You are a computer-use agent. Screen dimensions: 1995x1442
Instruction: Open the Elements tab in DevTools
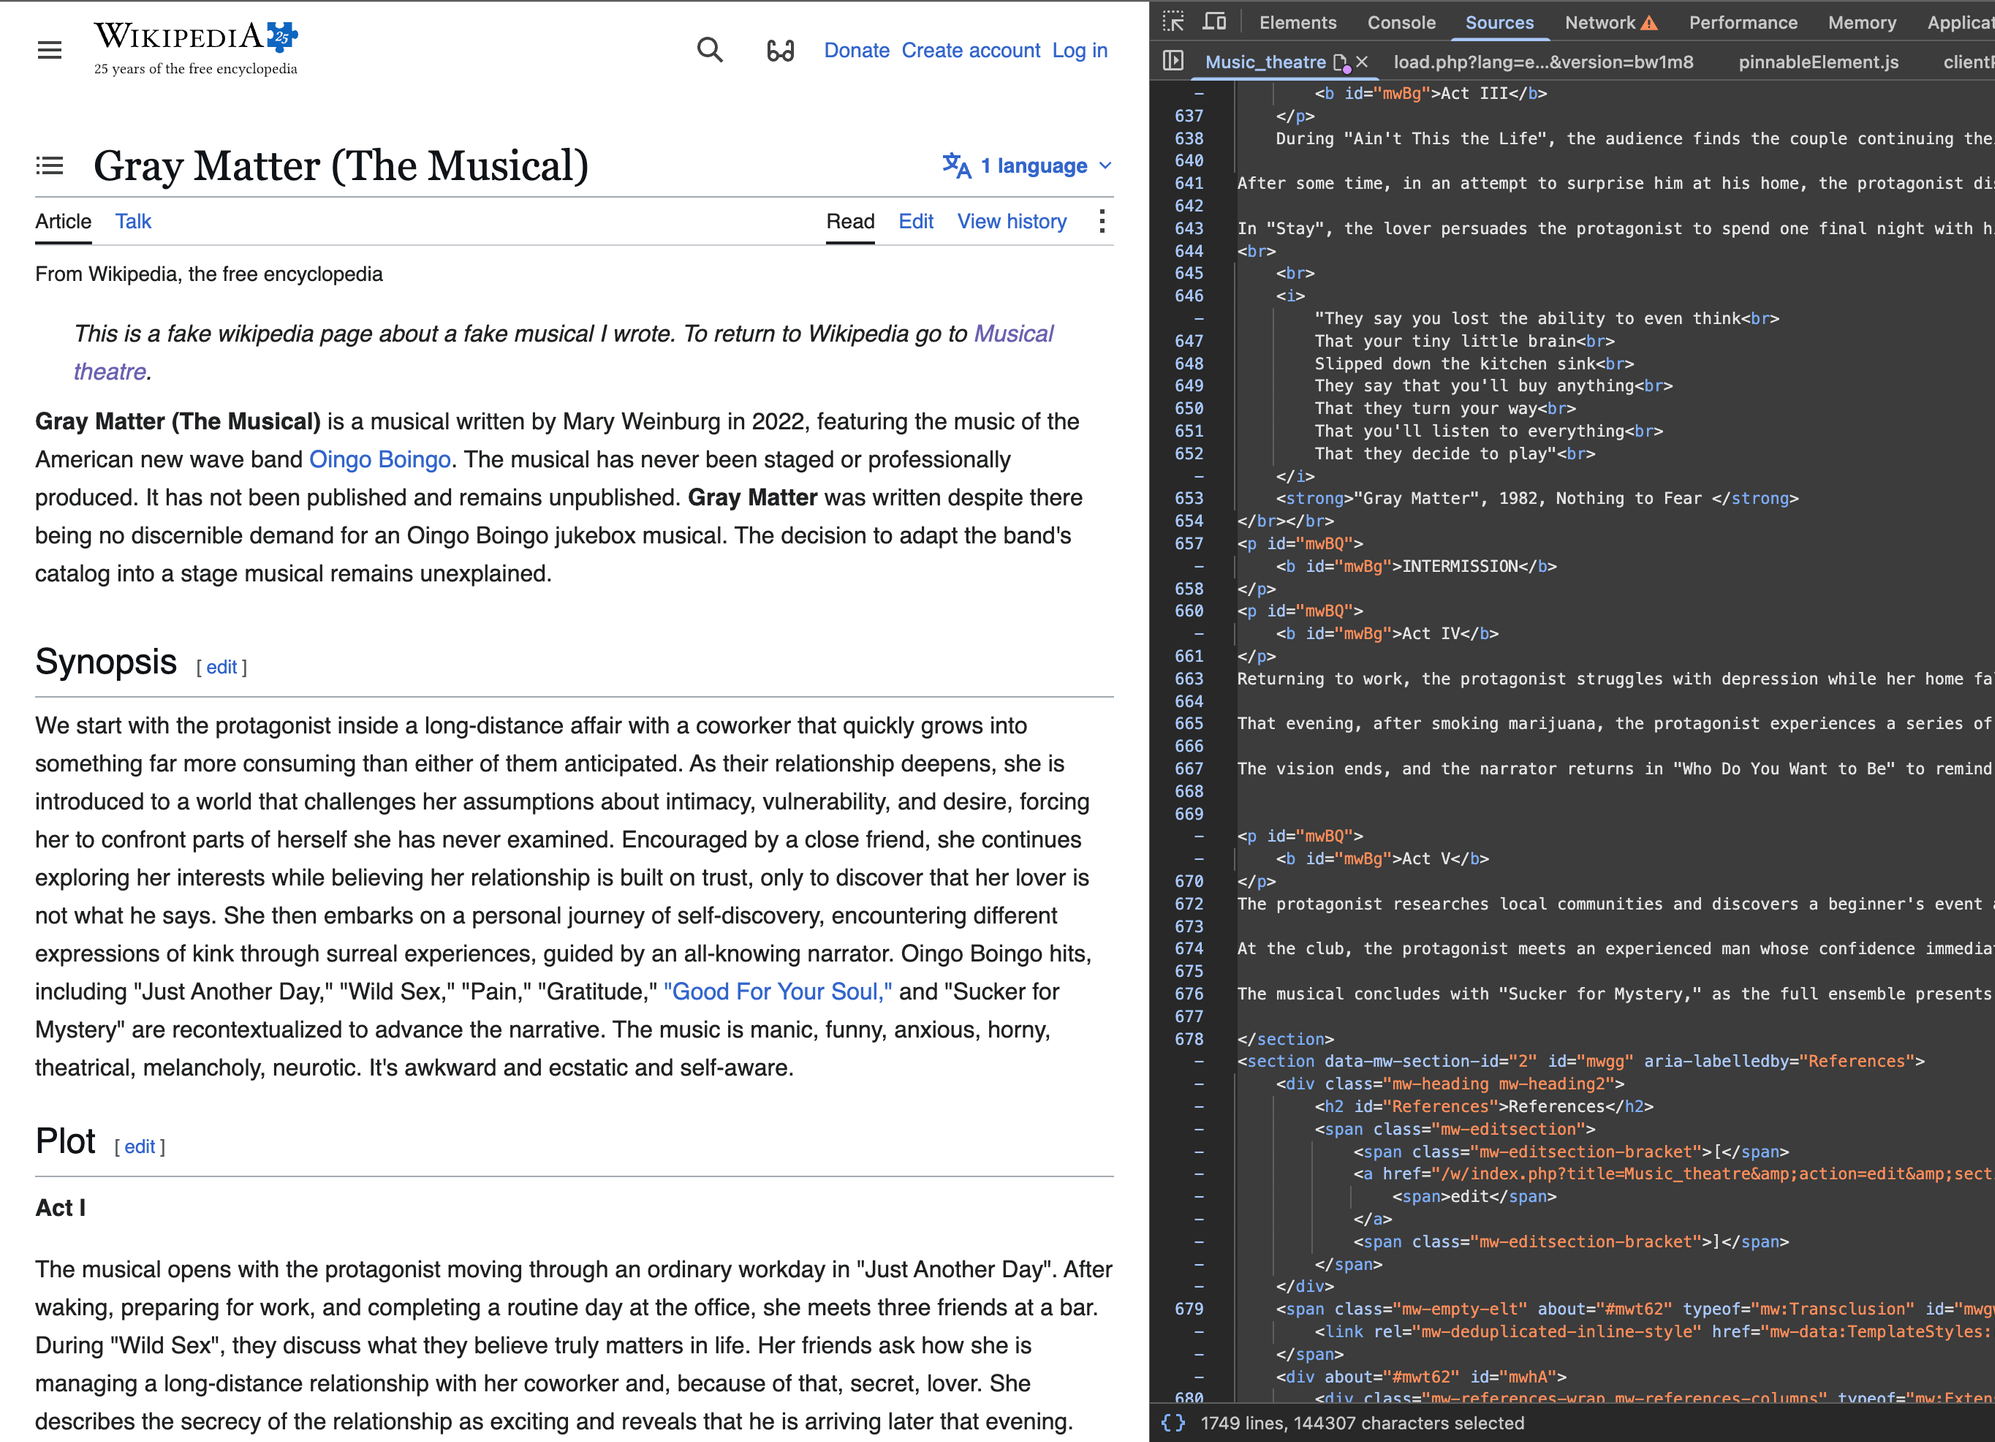pyautogui.click(x=1297, y=22)
